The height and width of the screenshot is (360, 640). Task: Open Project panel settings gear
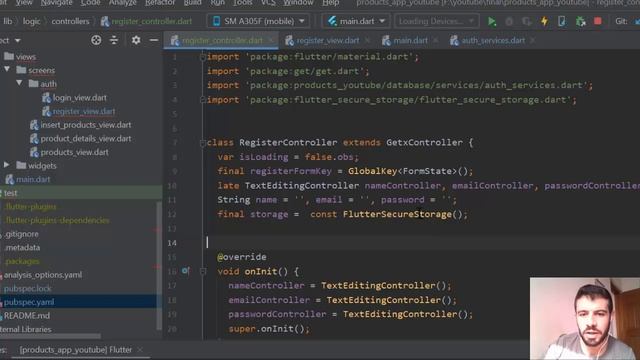136,40
